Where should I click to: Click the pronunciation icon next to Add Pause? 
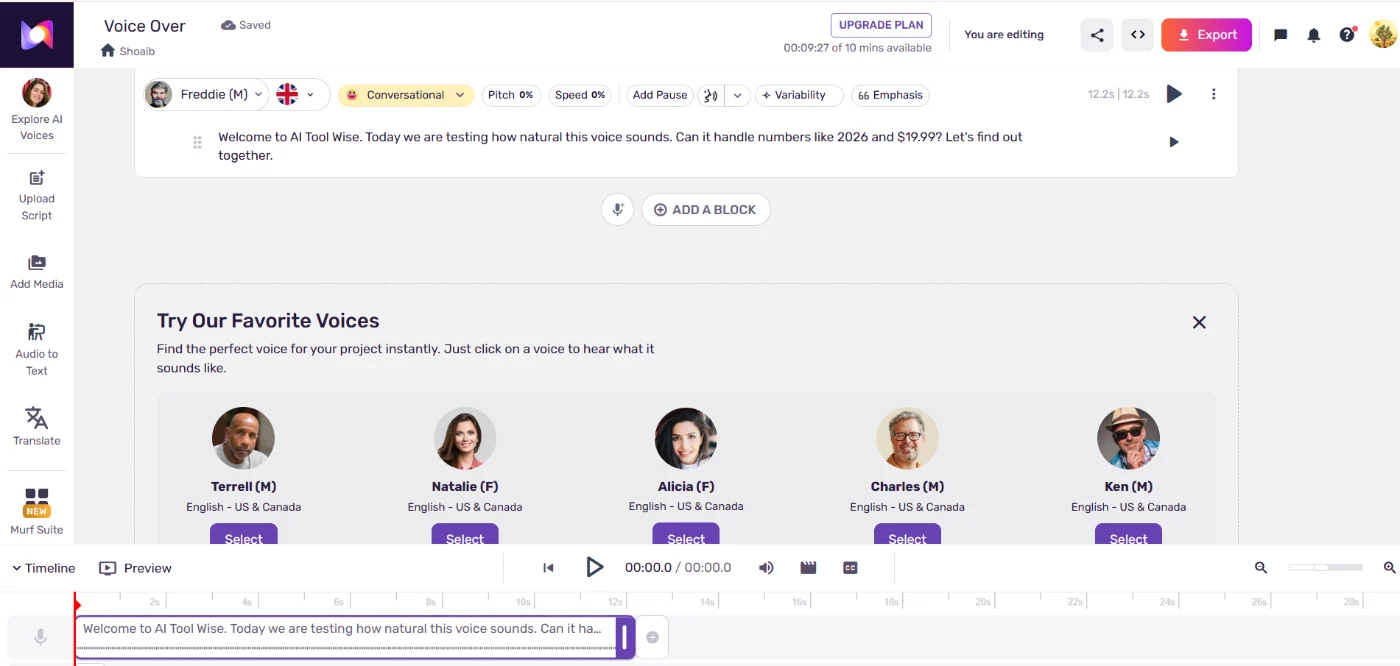point(711,95)
